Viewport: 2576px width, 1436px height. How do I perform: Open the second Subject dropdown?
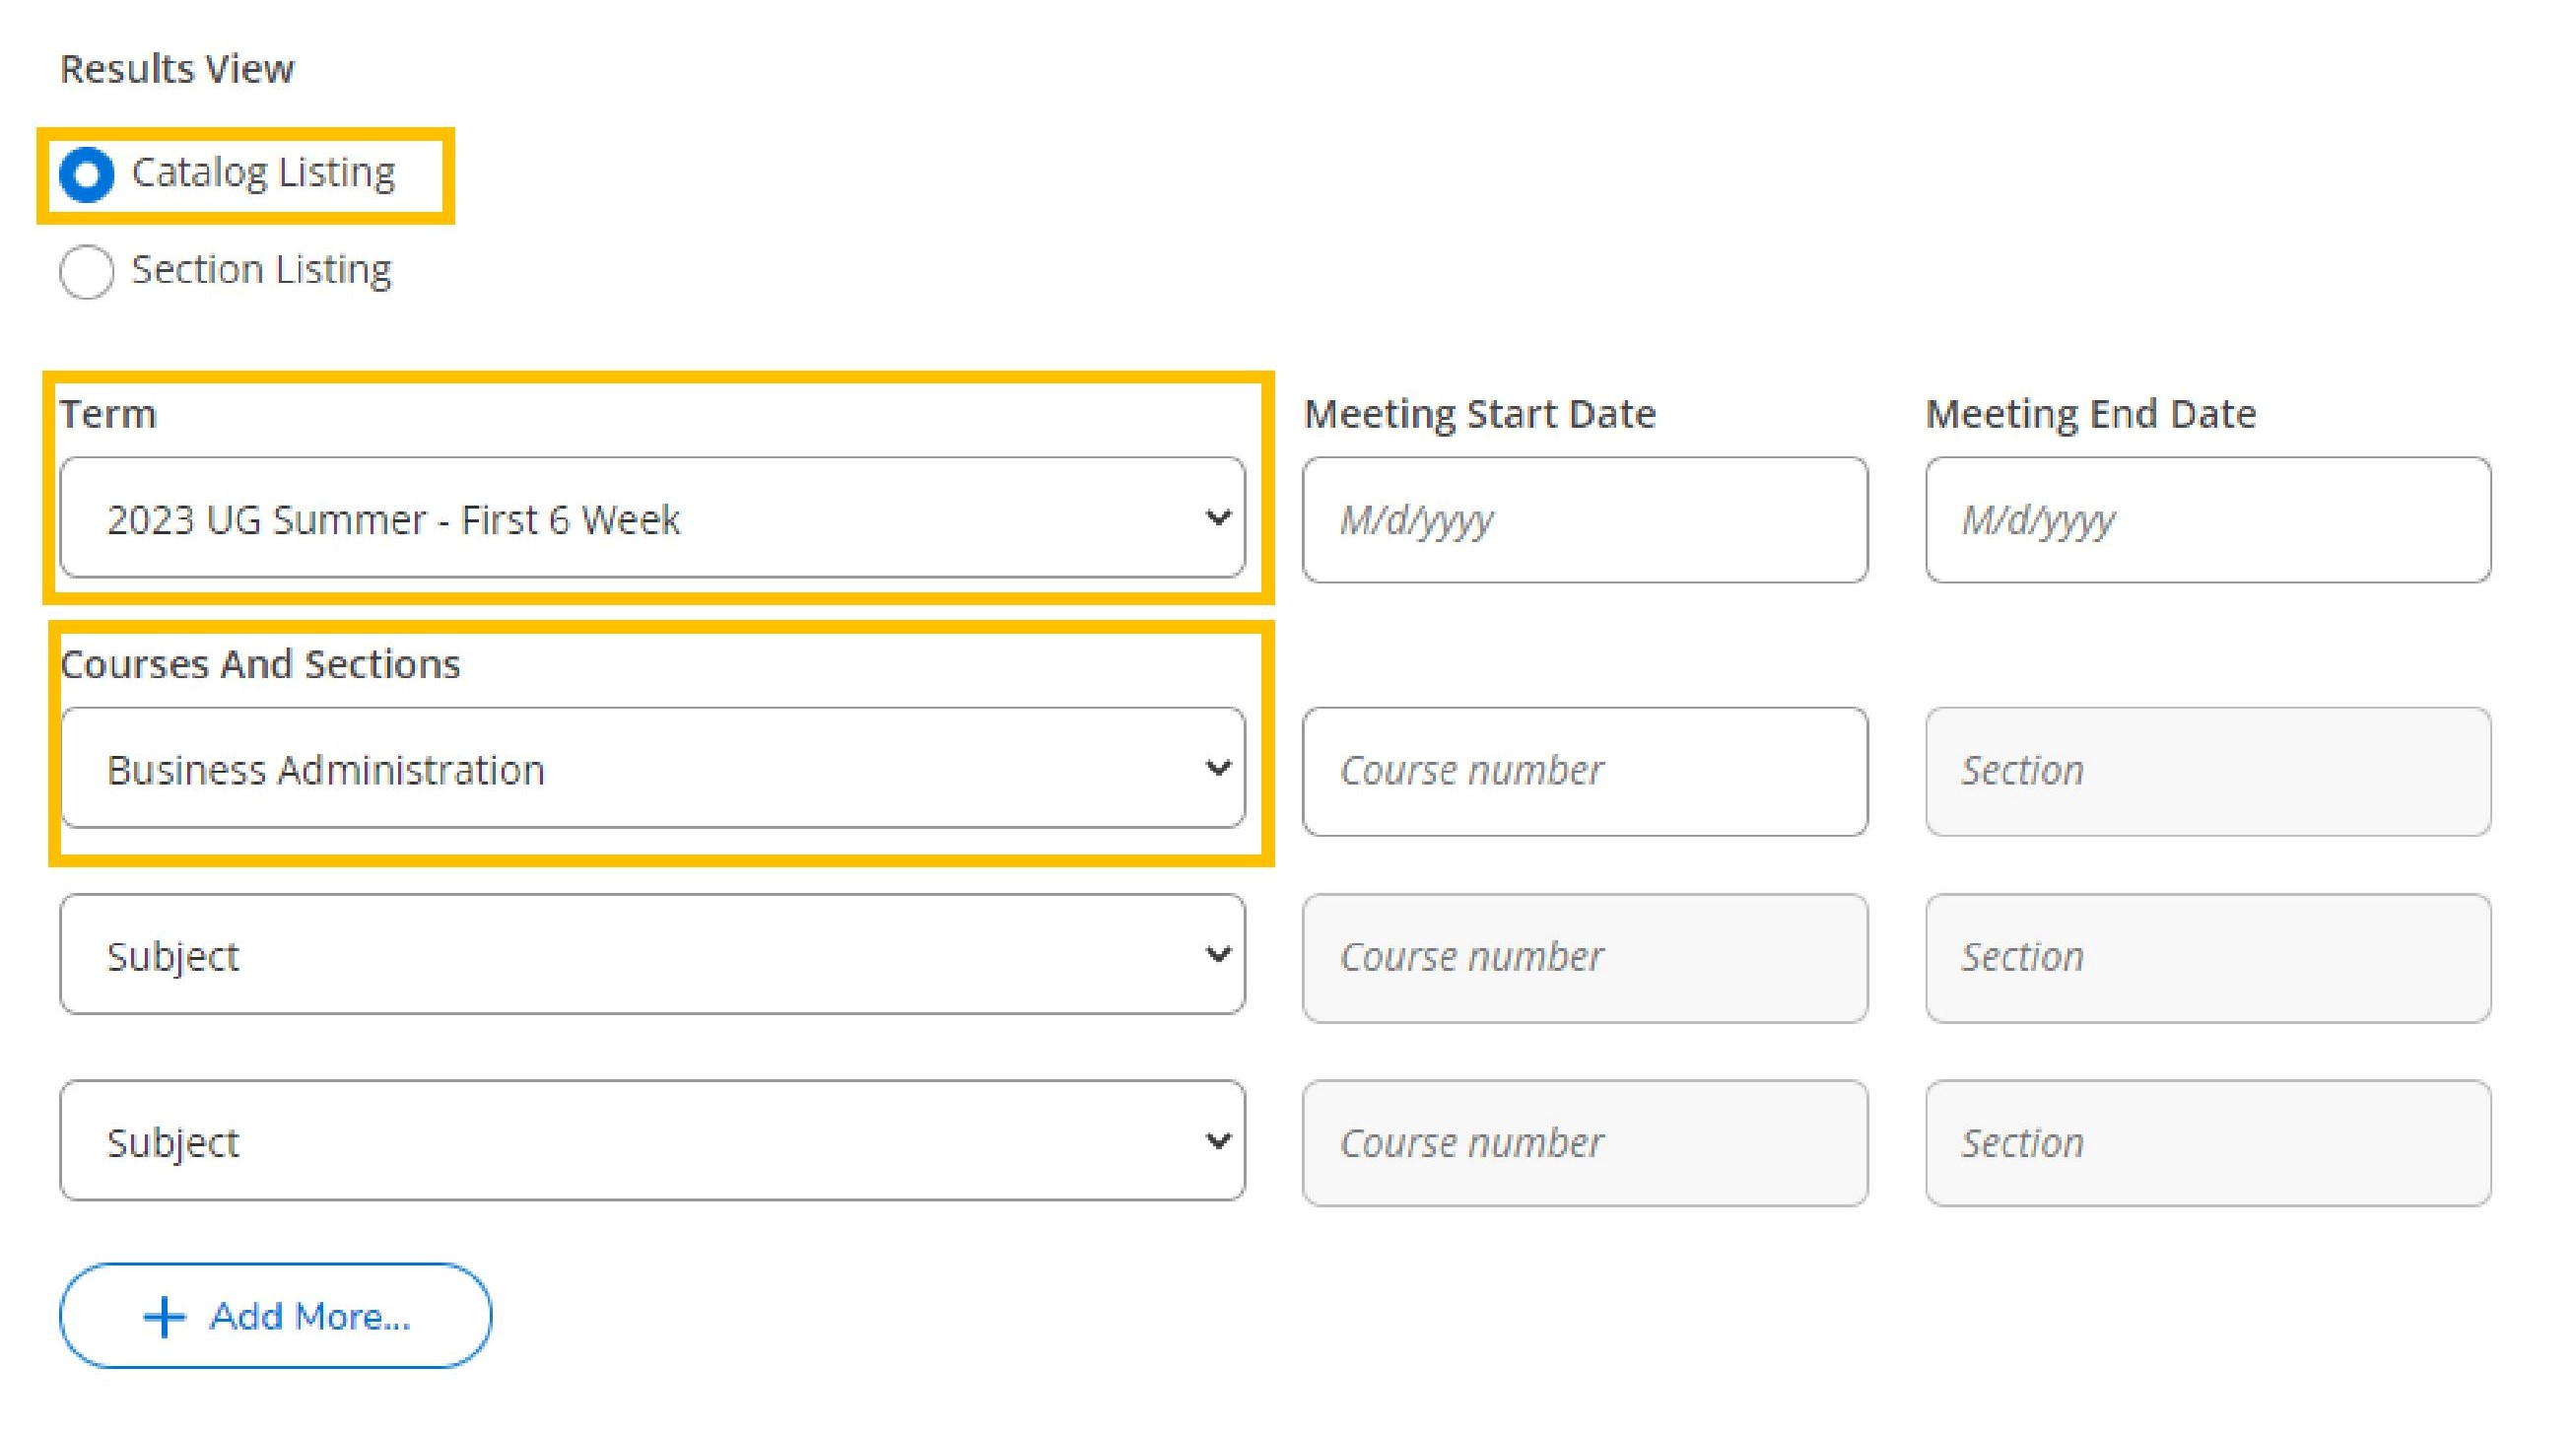[x=650, y=955]
